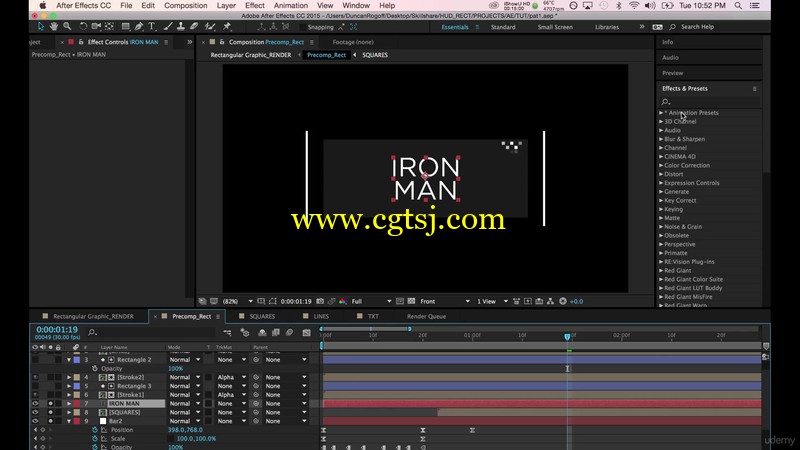Open the Front 3D view dropdown
Screen dimensions: 800x450
click(445, 302)
